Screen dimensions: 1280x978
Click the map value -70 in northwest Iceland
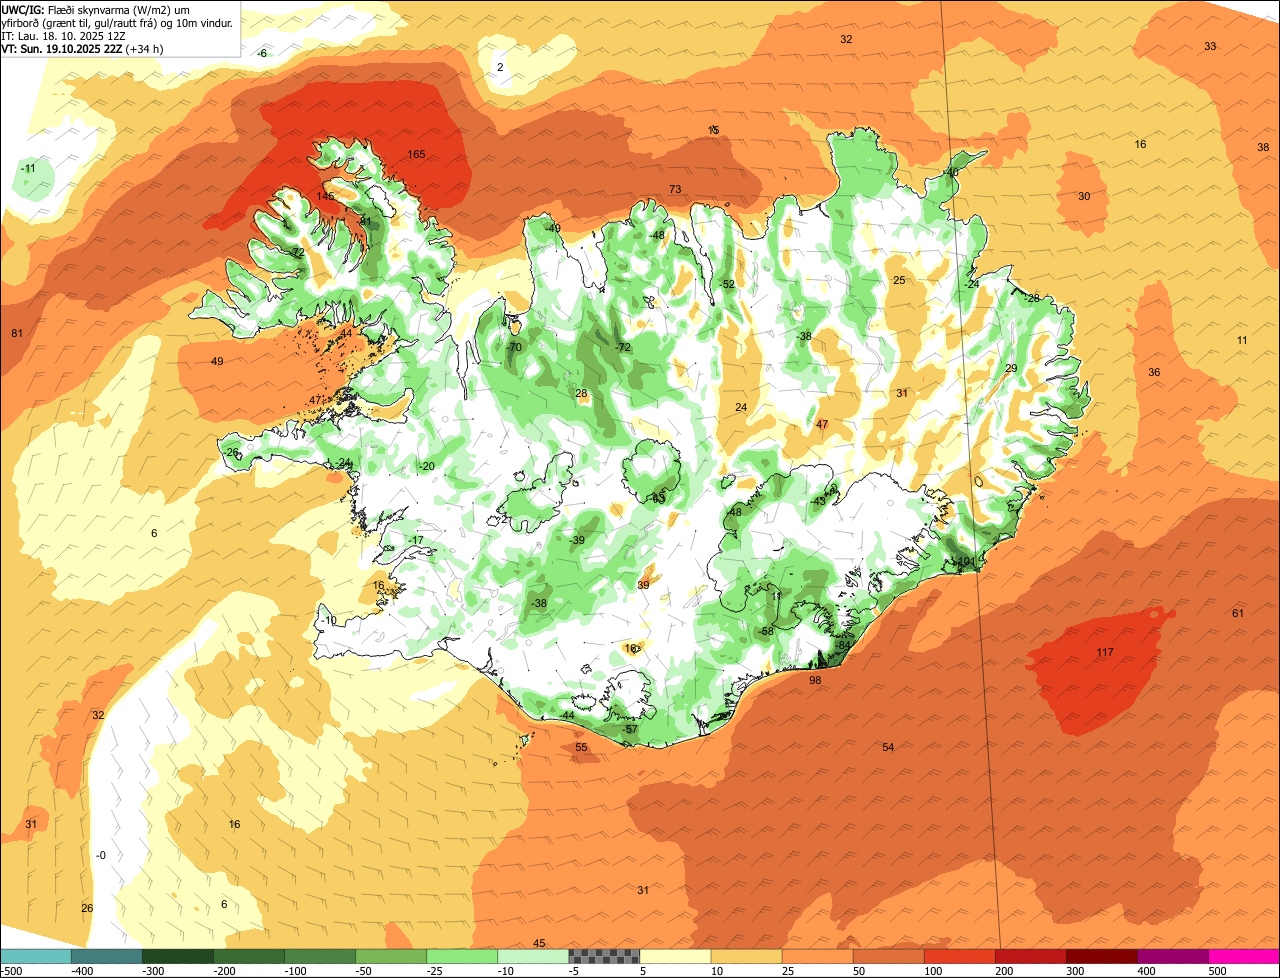point(515,347)
